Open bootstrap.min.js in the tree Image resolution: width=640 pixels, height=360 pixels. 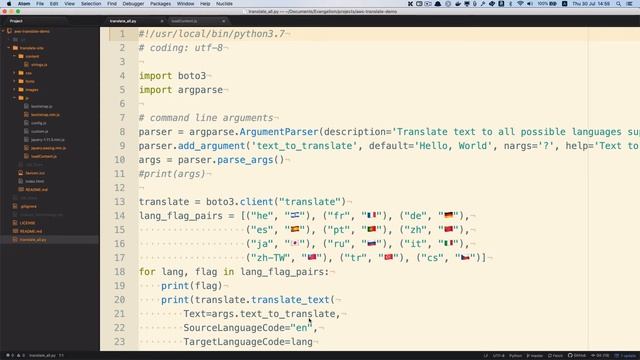coord(45,115)
